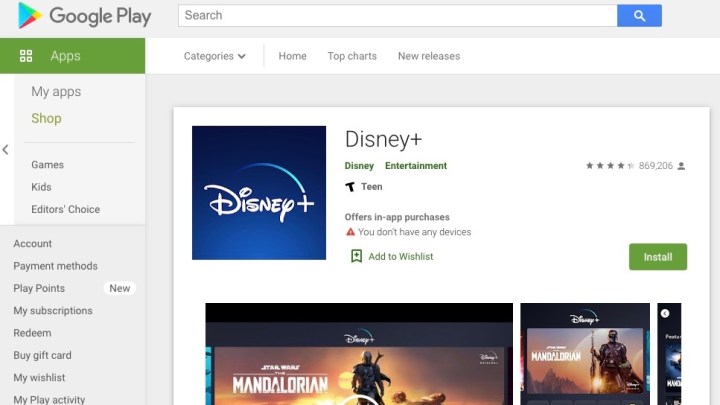Expand the Categories dropdown

(x=214, y=56)
